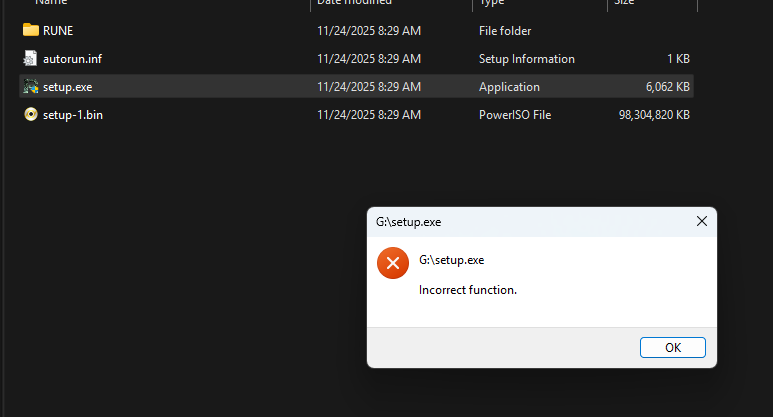
Task: Click the autorun.inf file icon
Action: coord(31,59)
